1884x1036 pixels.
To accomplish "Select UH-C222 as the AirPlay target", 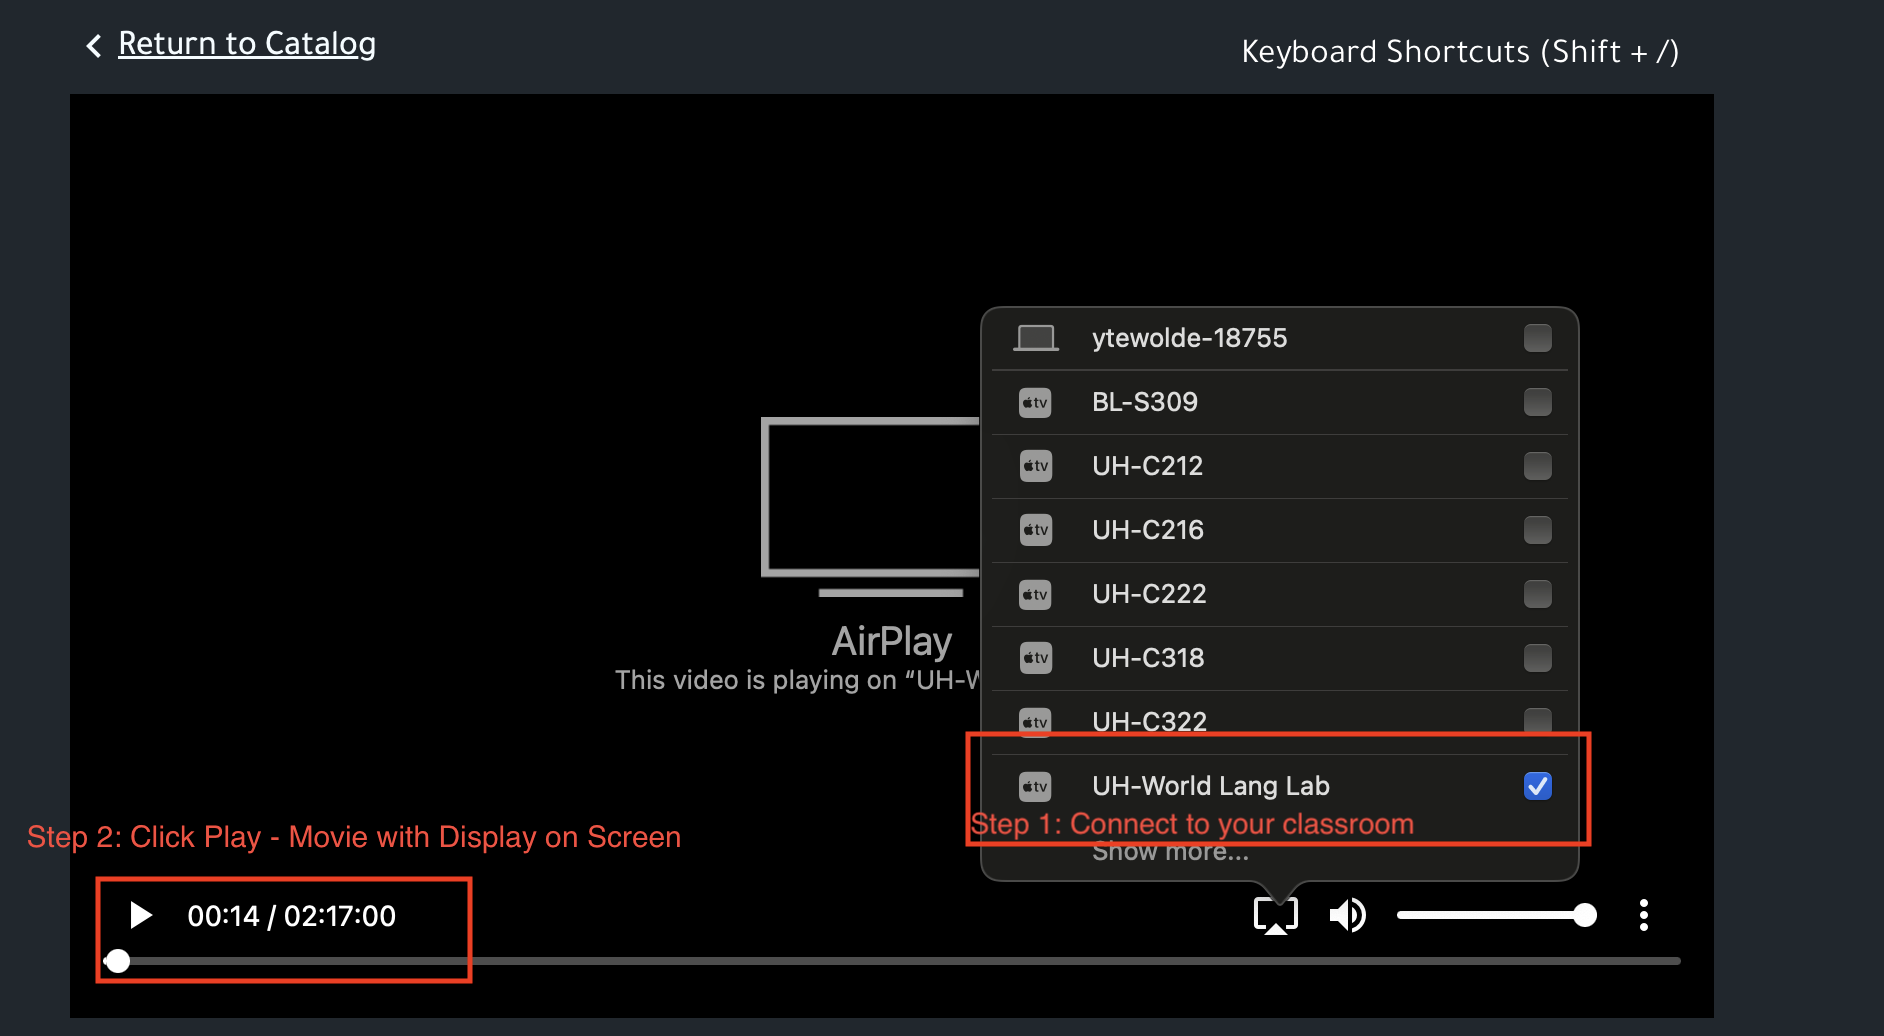I will click(x=1280, y=594).
